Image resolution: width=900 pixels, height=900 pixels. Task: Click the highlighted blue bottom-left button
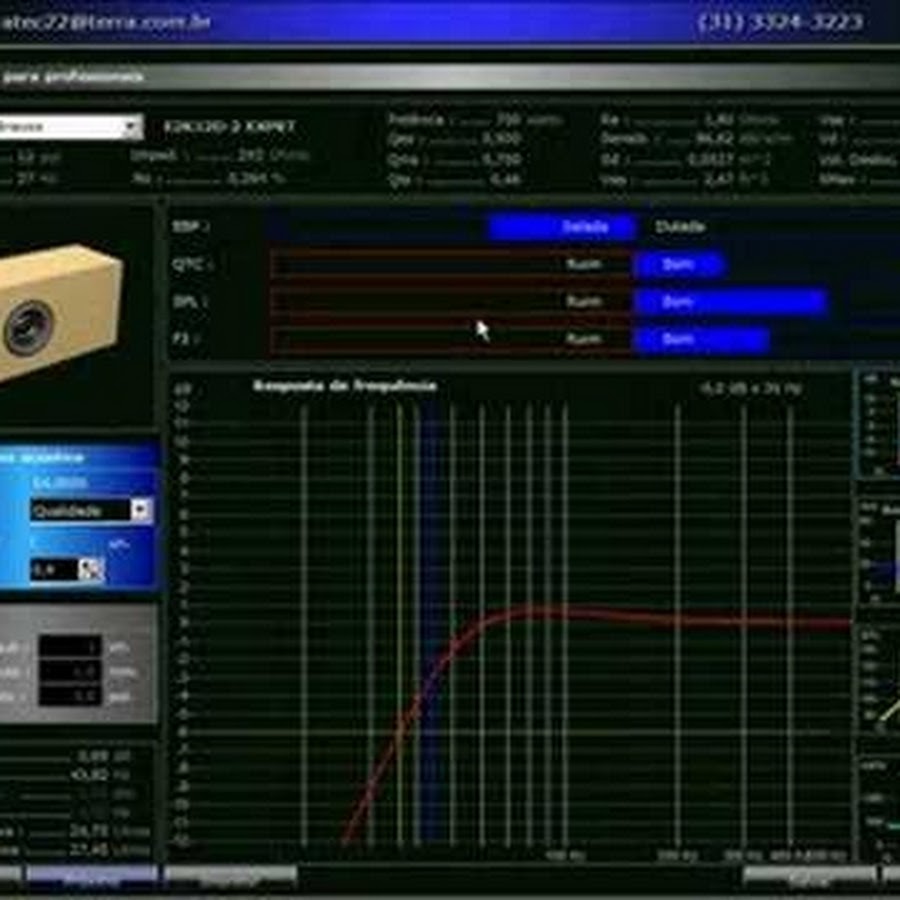tap(92, 877)
